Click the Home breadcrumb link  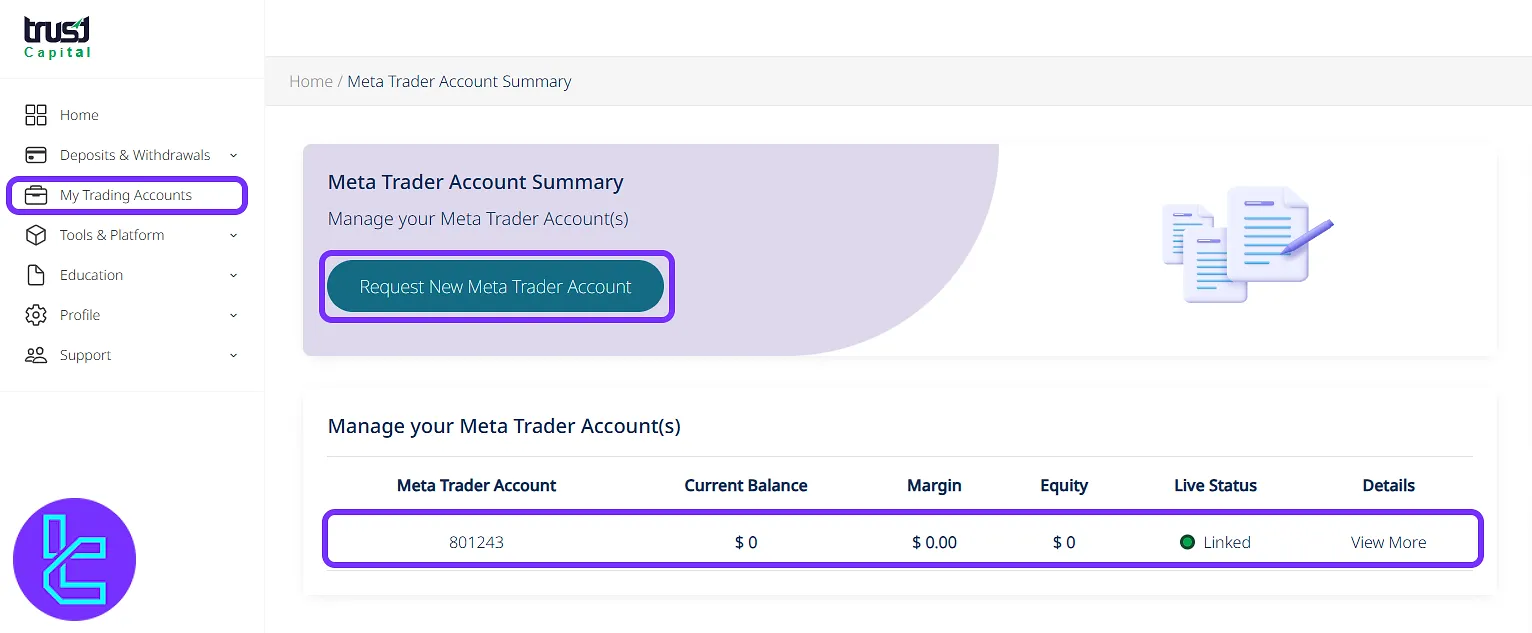[311, 81]
